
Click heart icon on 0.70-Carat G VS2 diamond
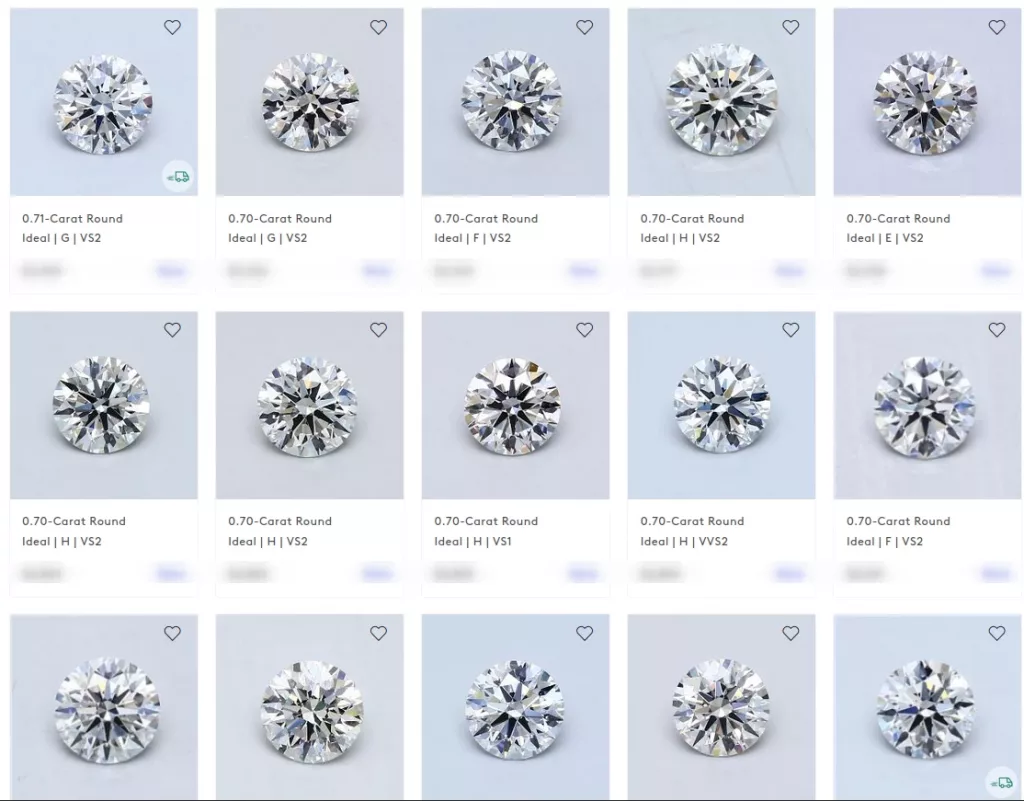(379, 27)
